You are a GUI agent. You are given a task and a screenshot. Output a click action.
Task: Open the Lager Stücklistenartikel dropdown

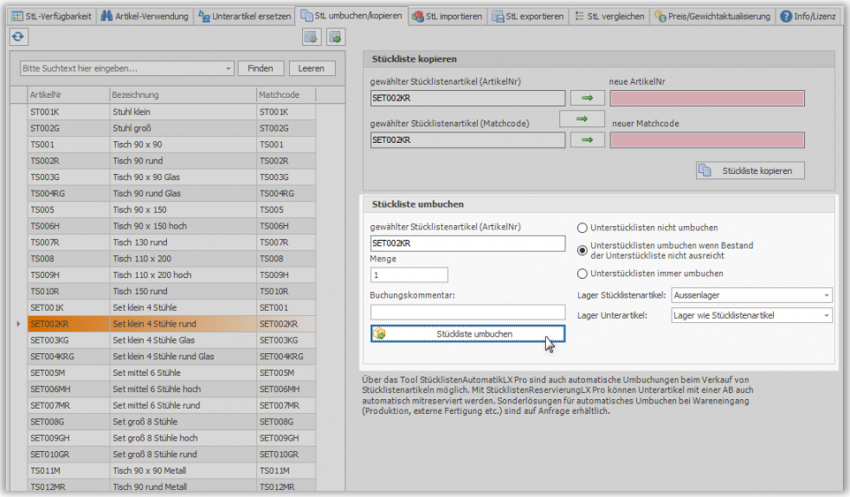pos(751,295)
